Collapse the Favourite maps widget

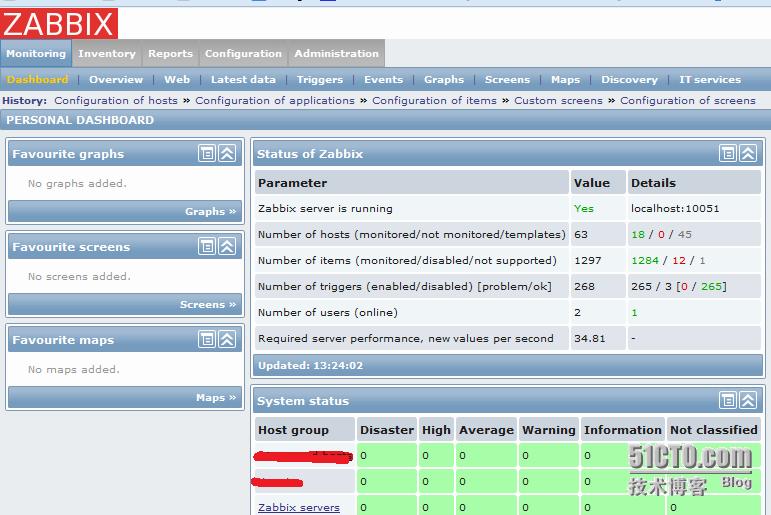point(227,339)
